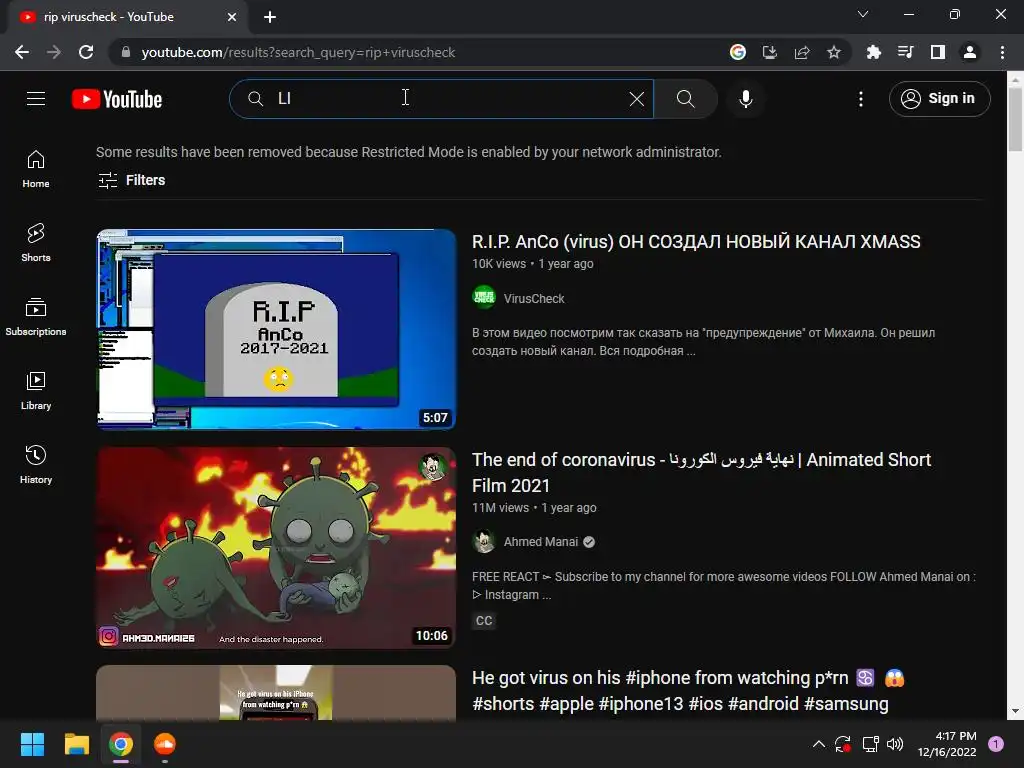Go back in browser history
The width and height of the screenshot is (1024, 768).
(x=22, y=52)
